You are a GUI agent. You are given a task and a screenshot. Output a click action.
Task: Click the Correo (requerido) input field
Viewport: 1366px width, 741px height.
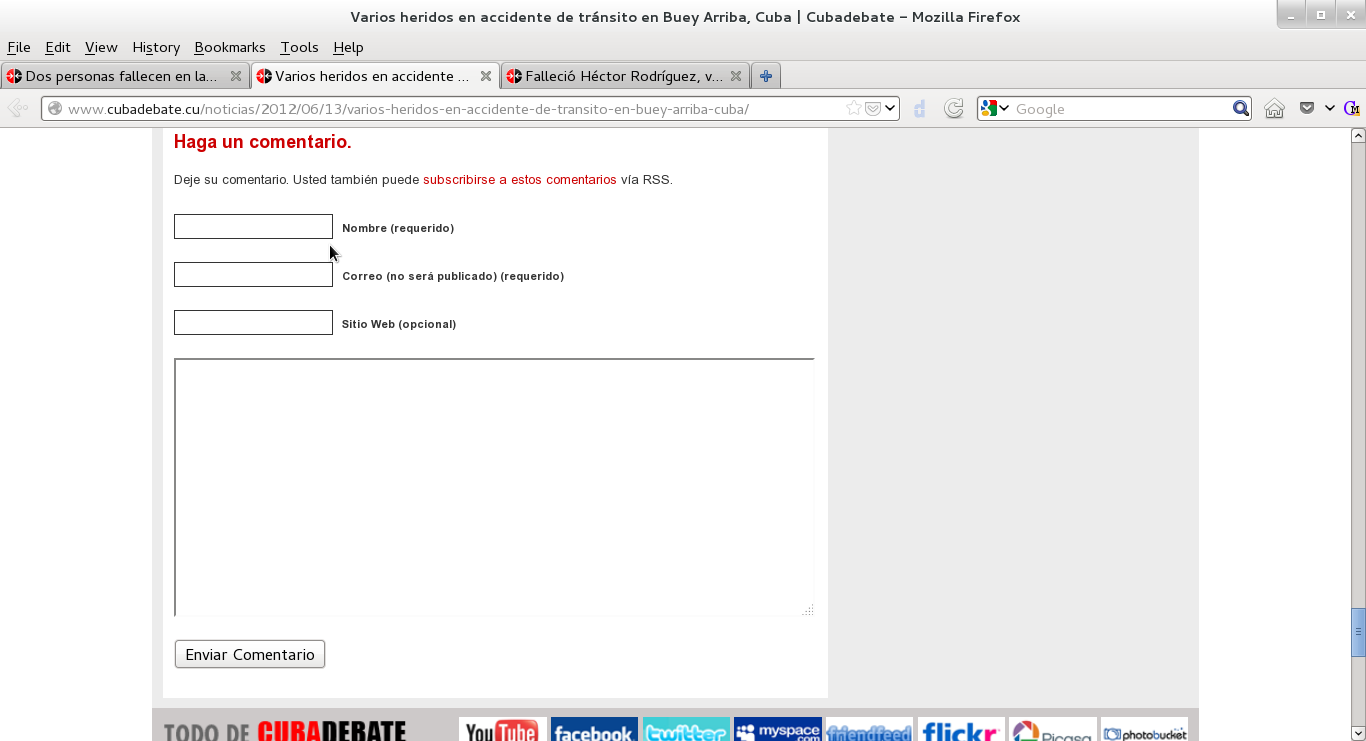tap(253, 274)
